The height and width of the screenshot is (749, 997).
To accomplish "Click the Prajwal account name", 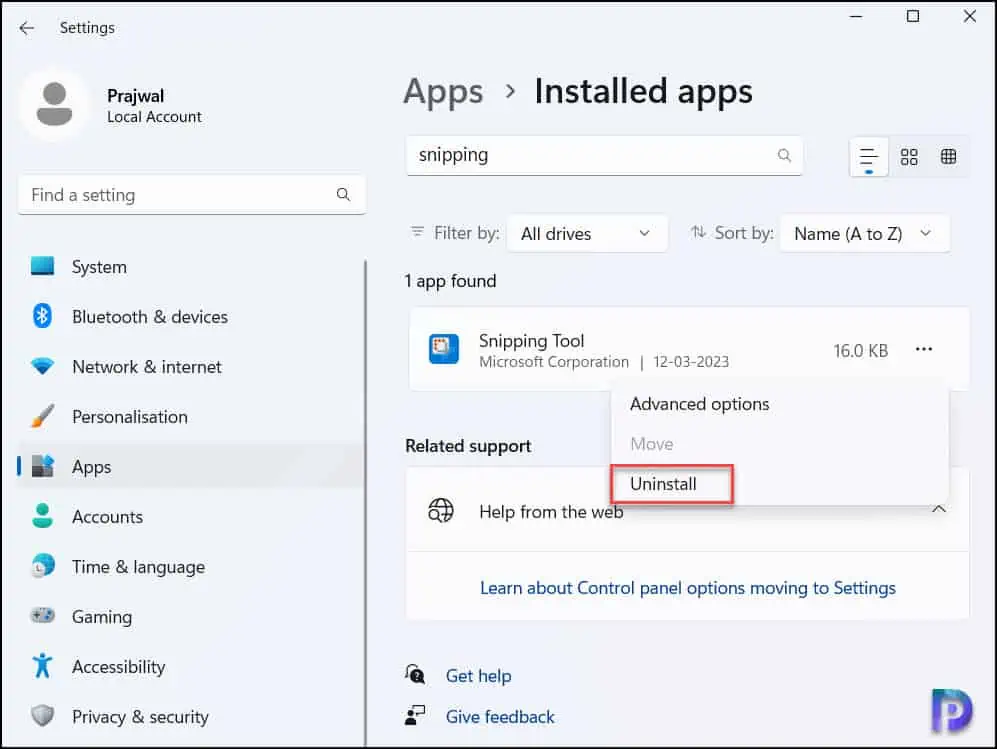I will coord(135,95).
